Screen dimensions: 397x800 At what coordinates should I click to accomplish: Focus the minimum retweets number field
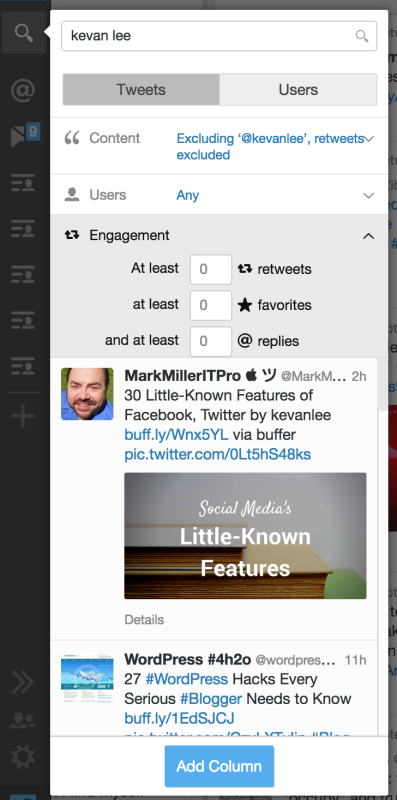[211, 269]
